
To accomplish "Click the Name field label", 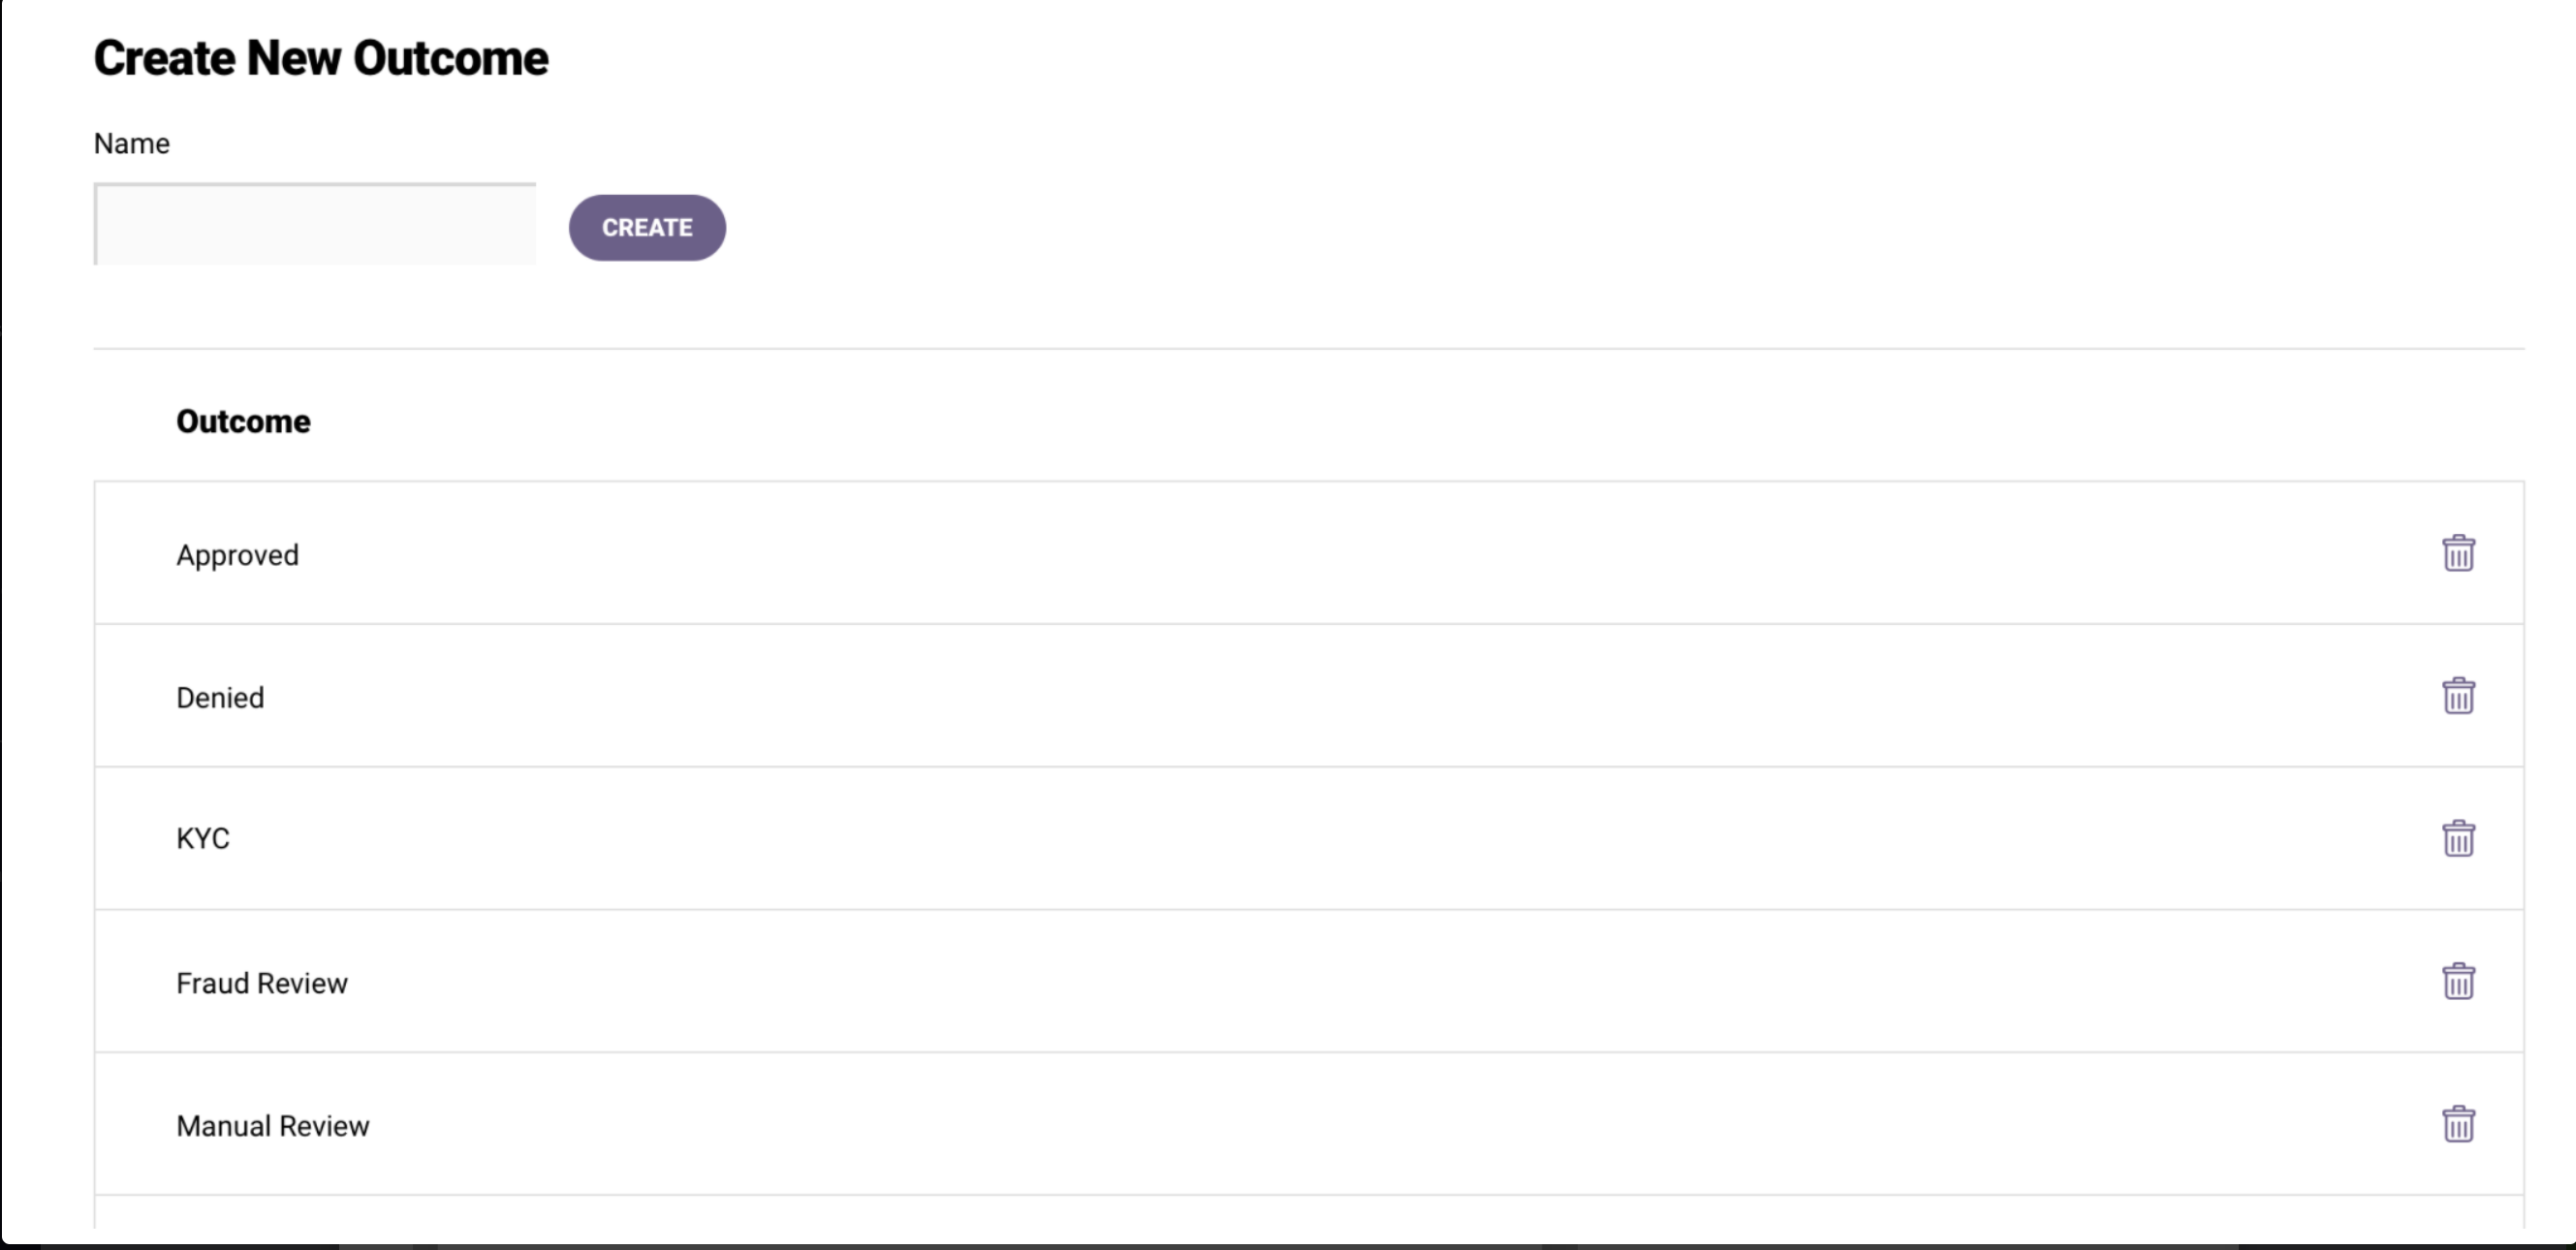I will click(132, 144).
